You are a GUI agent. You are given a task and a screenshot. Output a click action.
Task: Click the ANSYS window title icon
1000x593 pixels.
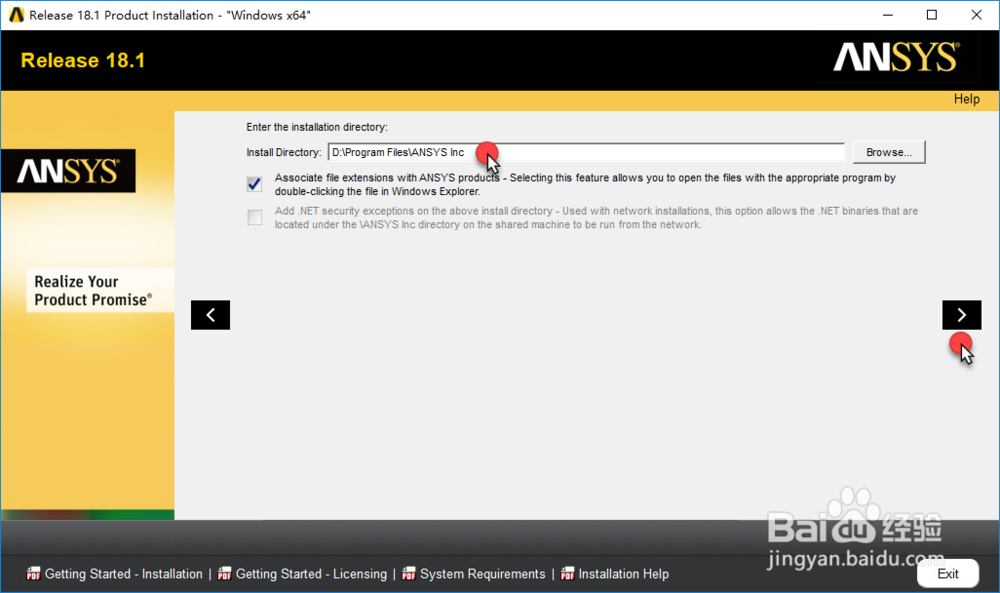coord(17,15)
